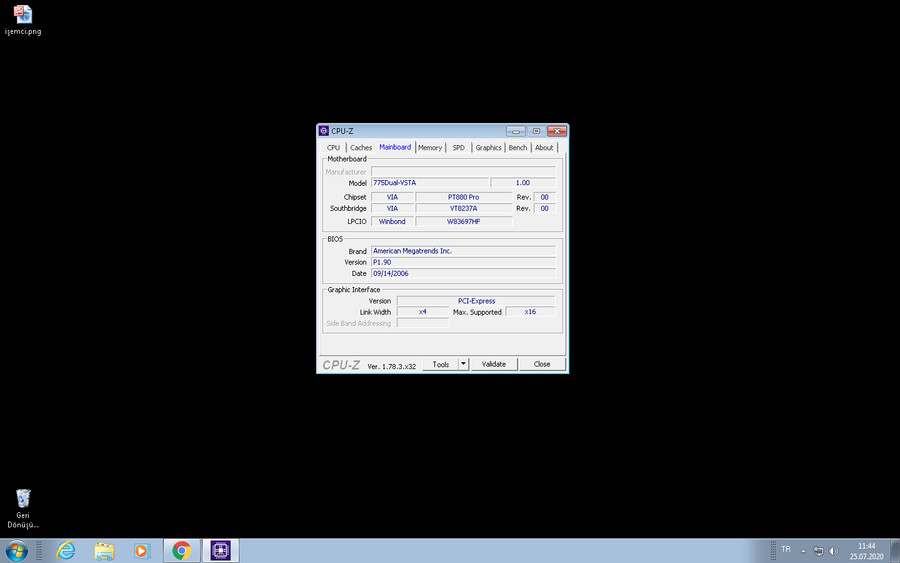900x563 pixels.
Task: Switch to the Memory tab
Action: click(430, 147)
